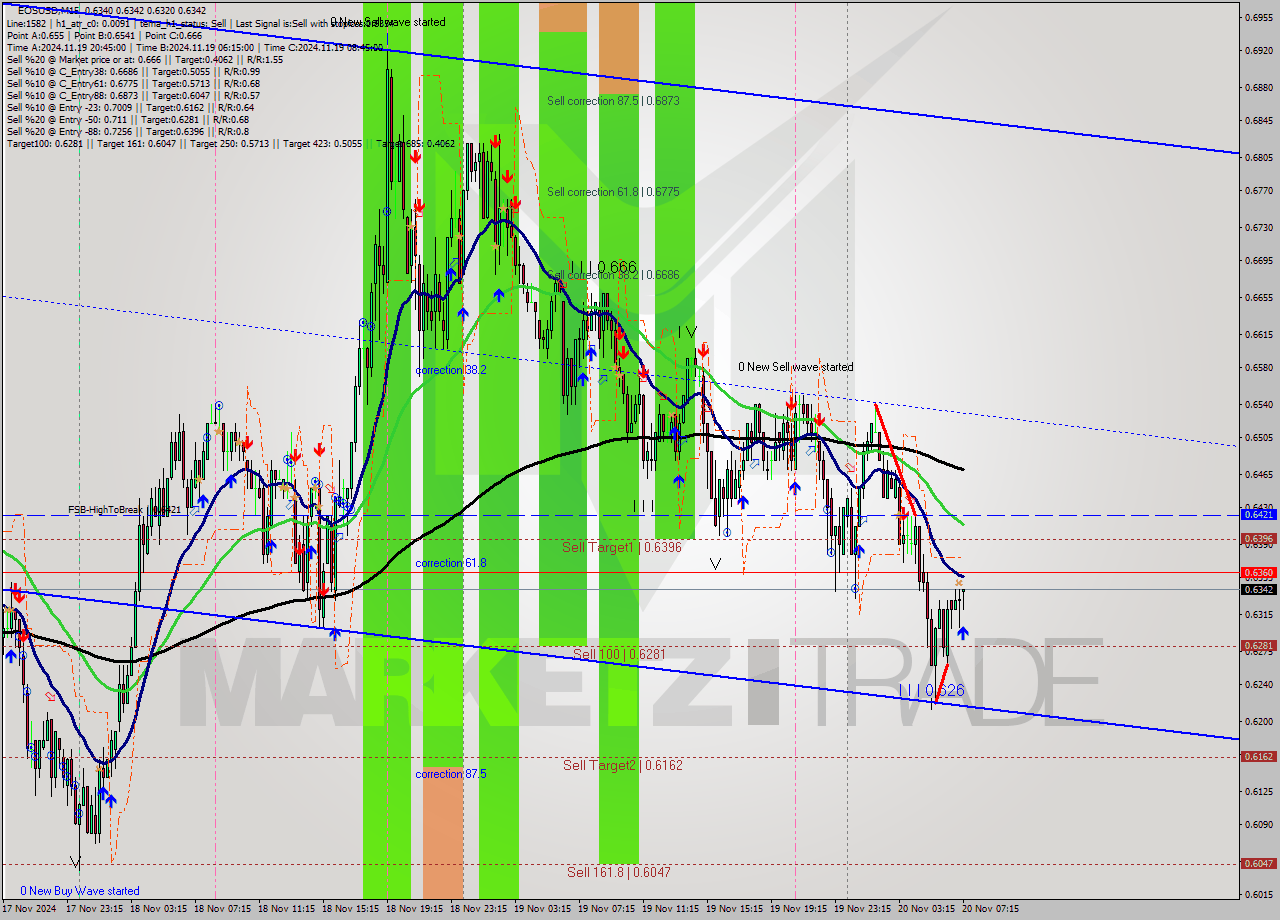Click the 'Sell Target1 | 0.6396' label
The height and width of the screenshot is (920, 1280).
click(622, 547)
